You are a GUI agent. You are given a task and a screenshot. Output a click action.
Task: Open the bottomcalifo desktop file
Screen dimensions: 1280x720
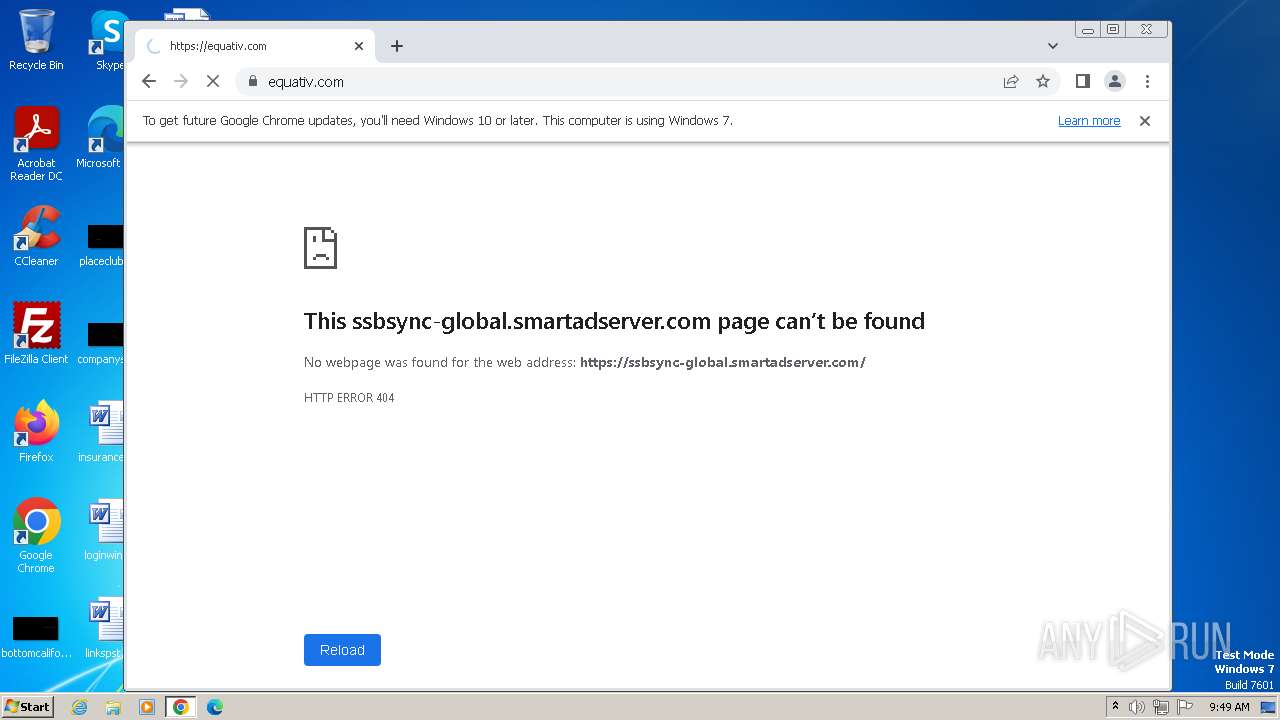pos(36,638)
